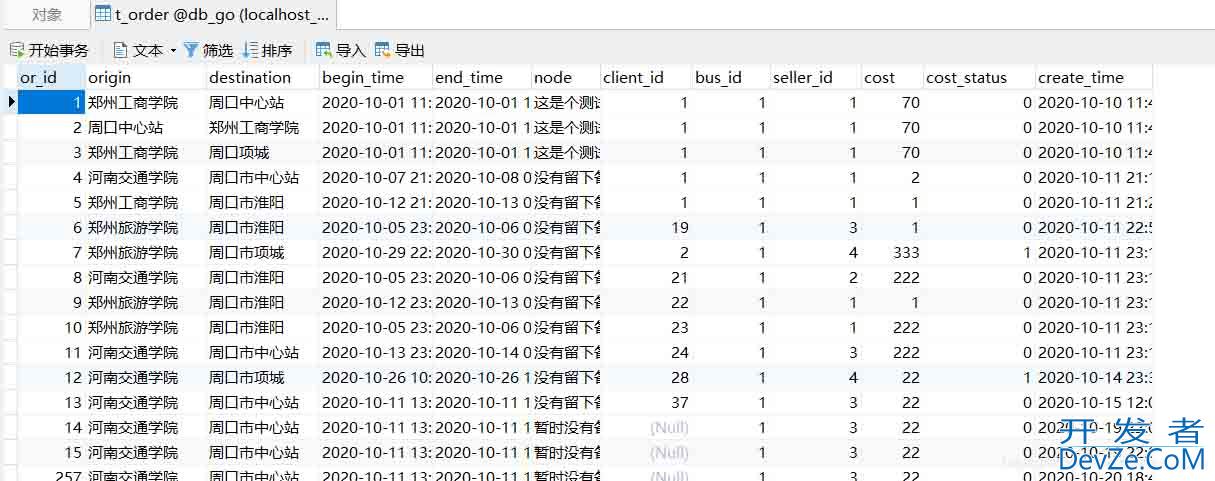Click begin_time cell in row 7 (2020-10-29)
Viewport: 1215px width, 481px height.
[x=375, y=252]
